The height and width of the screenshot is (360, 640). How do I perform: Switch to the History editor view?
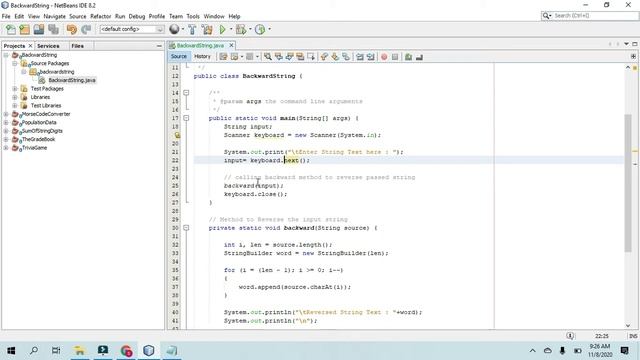coord(202,56)
